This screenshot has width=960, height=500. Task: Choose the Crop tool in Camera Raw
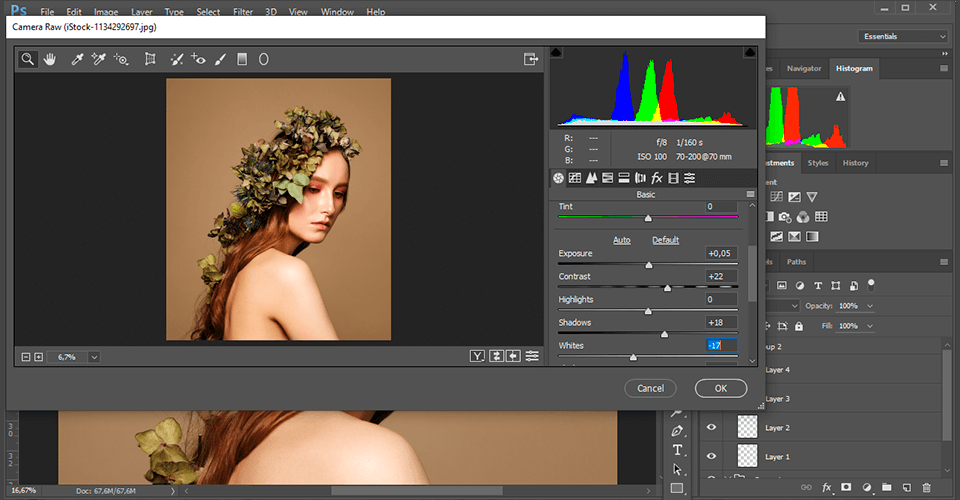[150, 59]
